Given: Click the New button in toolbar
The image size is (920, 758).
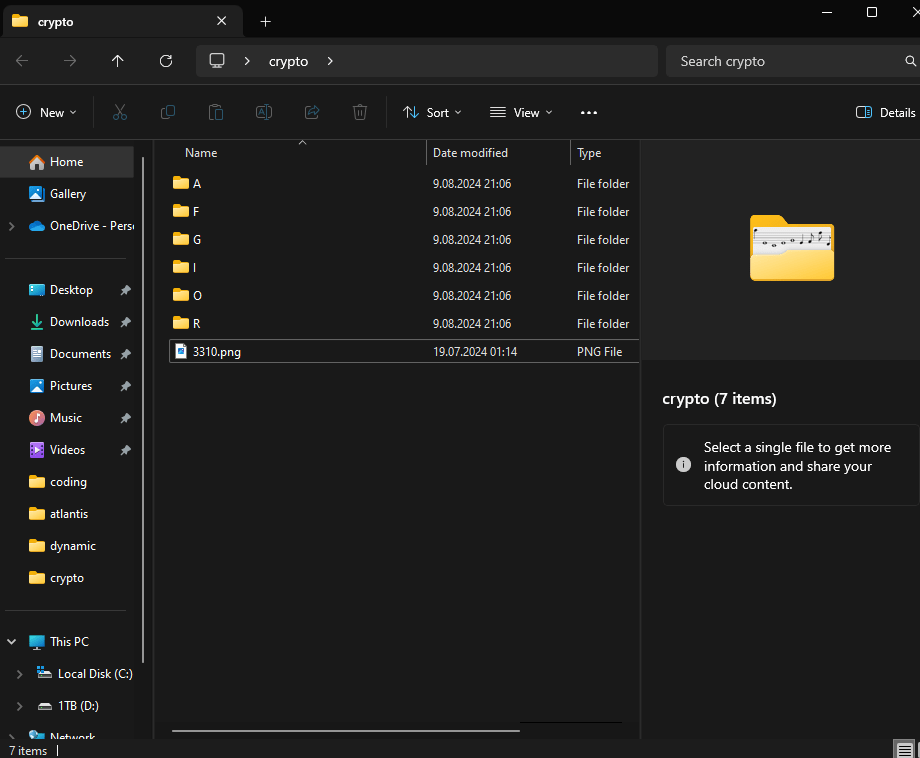Looking at the screenshot, I should pos(46,113).
